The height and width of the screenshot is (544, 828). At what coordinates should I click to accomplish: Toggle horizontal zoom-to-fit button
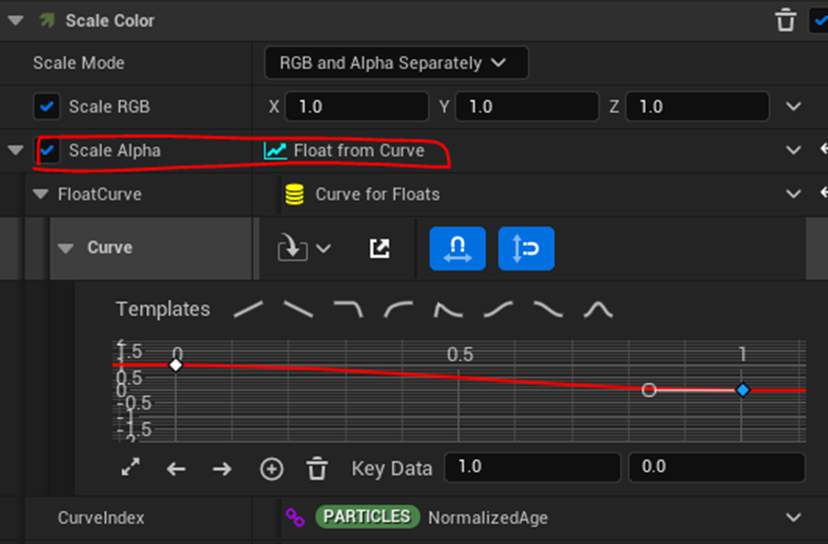pyautogui.click(x=457, y=248)
